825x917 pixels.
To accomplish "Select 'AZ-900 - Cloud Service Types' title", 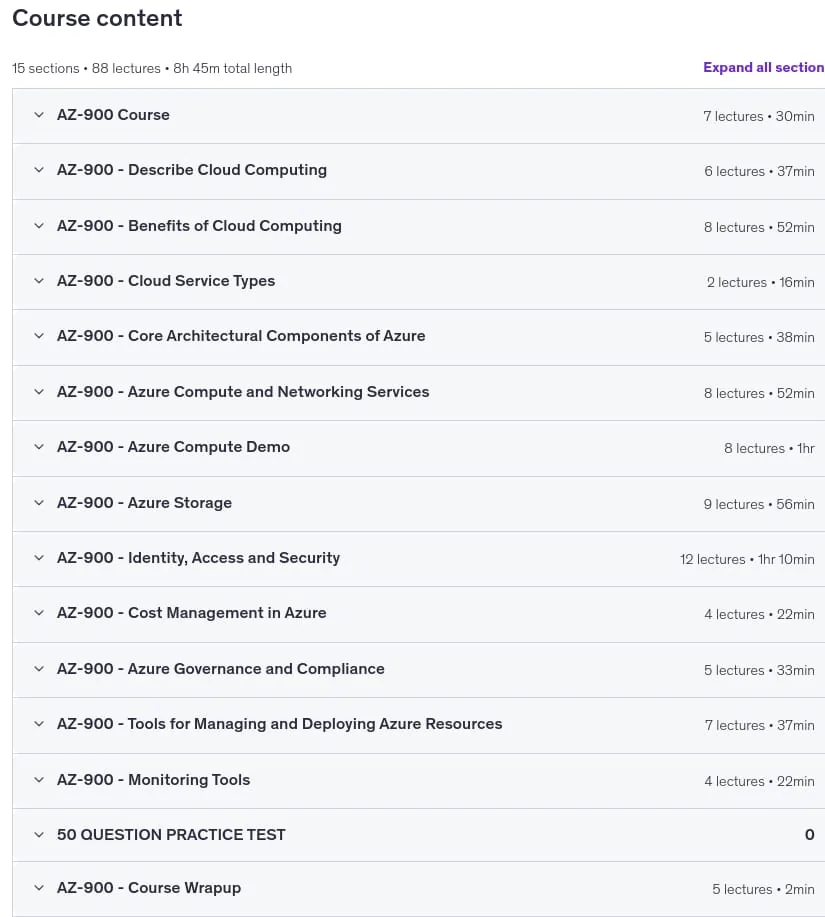I will point(165,281).
